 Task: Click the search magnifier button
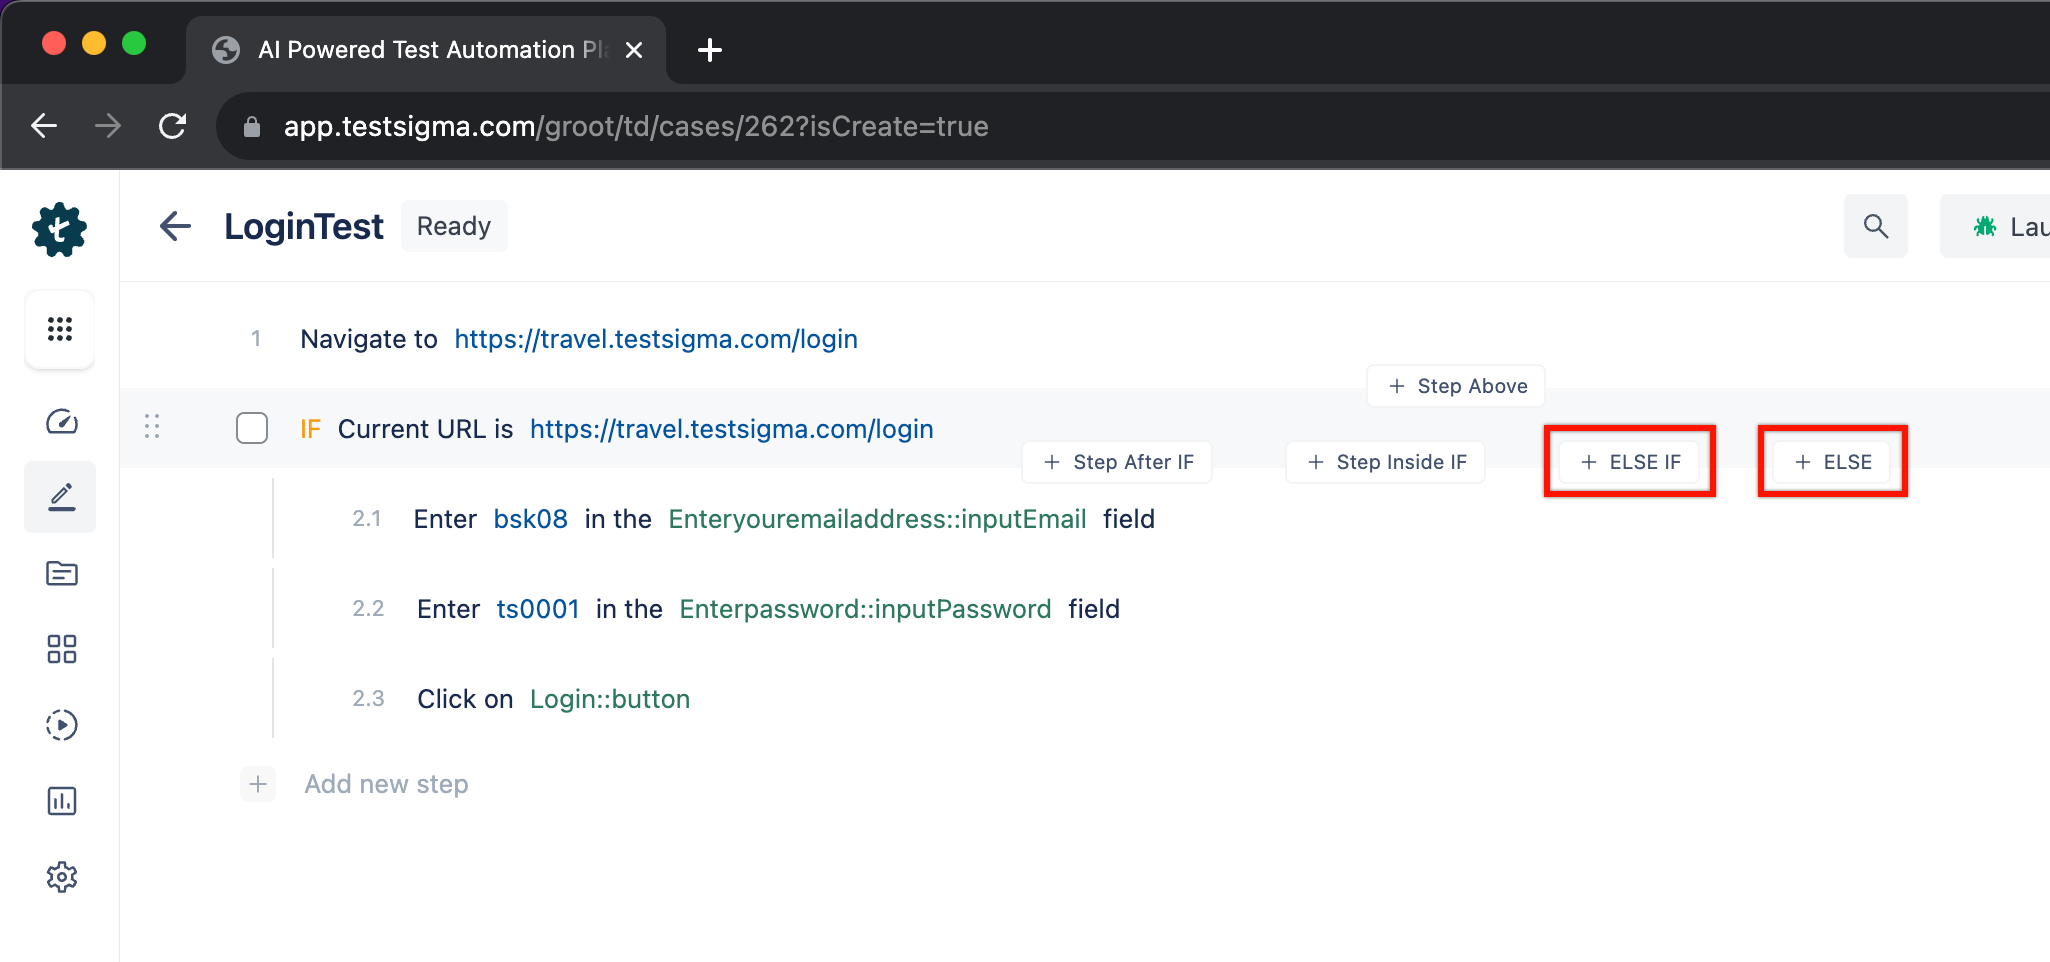[x=1876, y=226]
